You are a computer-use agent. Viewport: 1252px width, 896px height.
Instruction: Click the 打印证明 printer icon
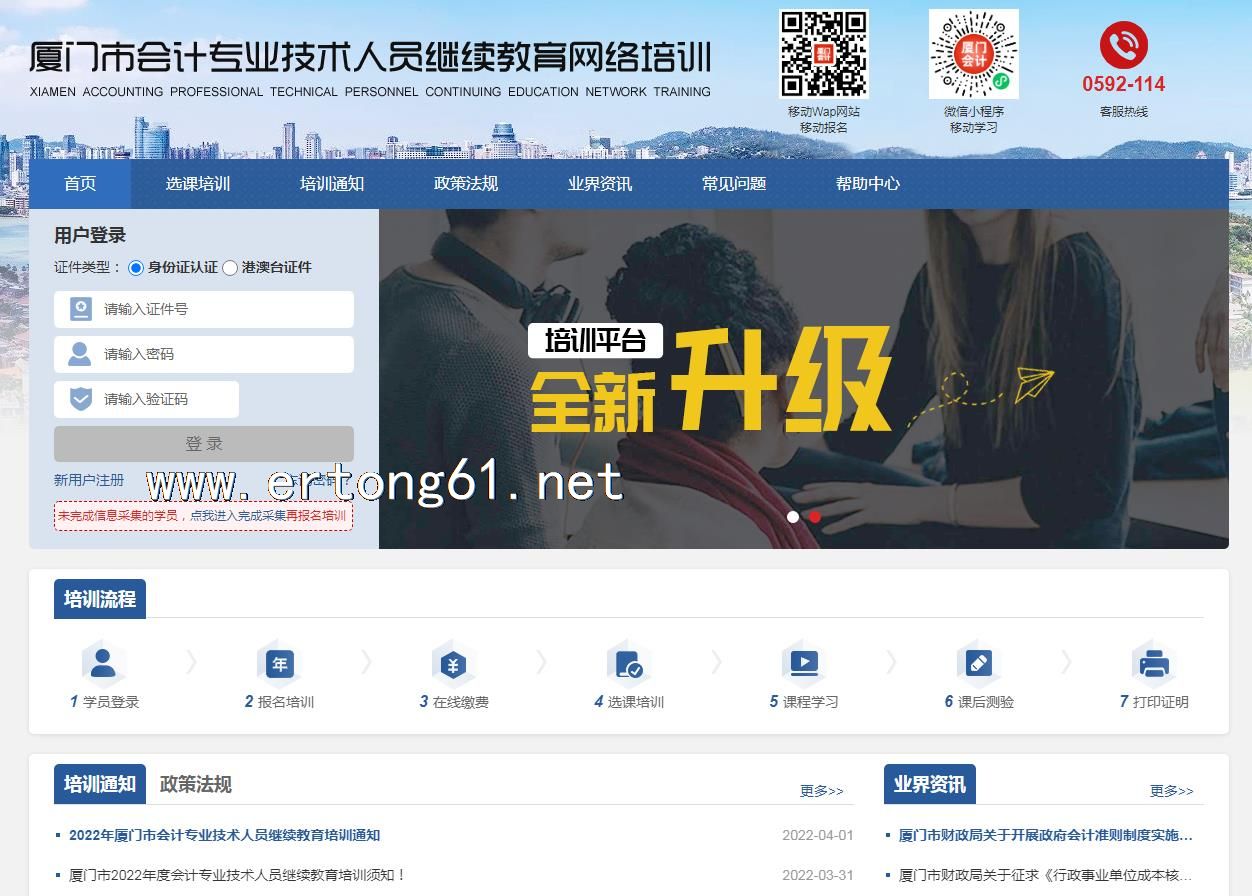click(1154, 664)
